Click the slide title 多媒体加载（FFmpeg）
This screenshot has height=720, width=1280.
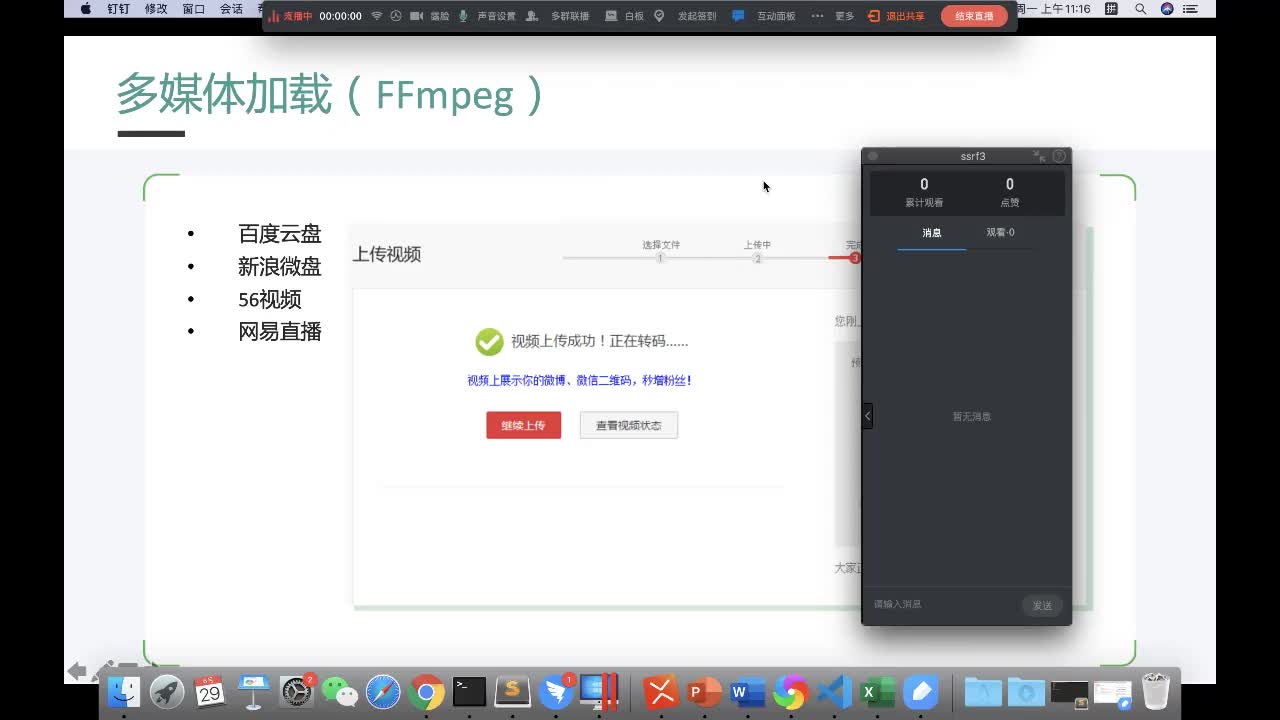point(331,94)
